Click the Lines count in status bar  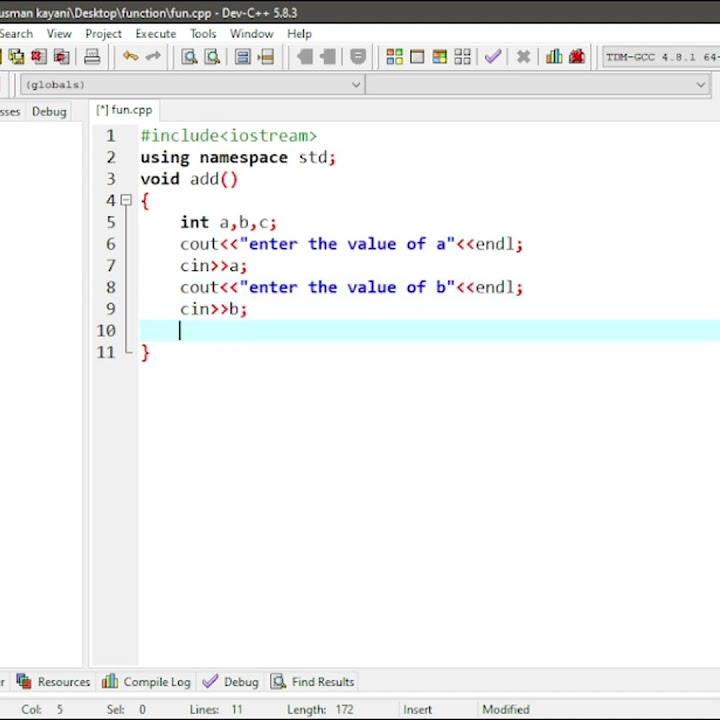tap(216, 709)
